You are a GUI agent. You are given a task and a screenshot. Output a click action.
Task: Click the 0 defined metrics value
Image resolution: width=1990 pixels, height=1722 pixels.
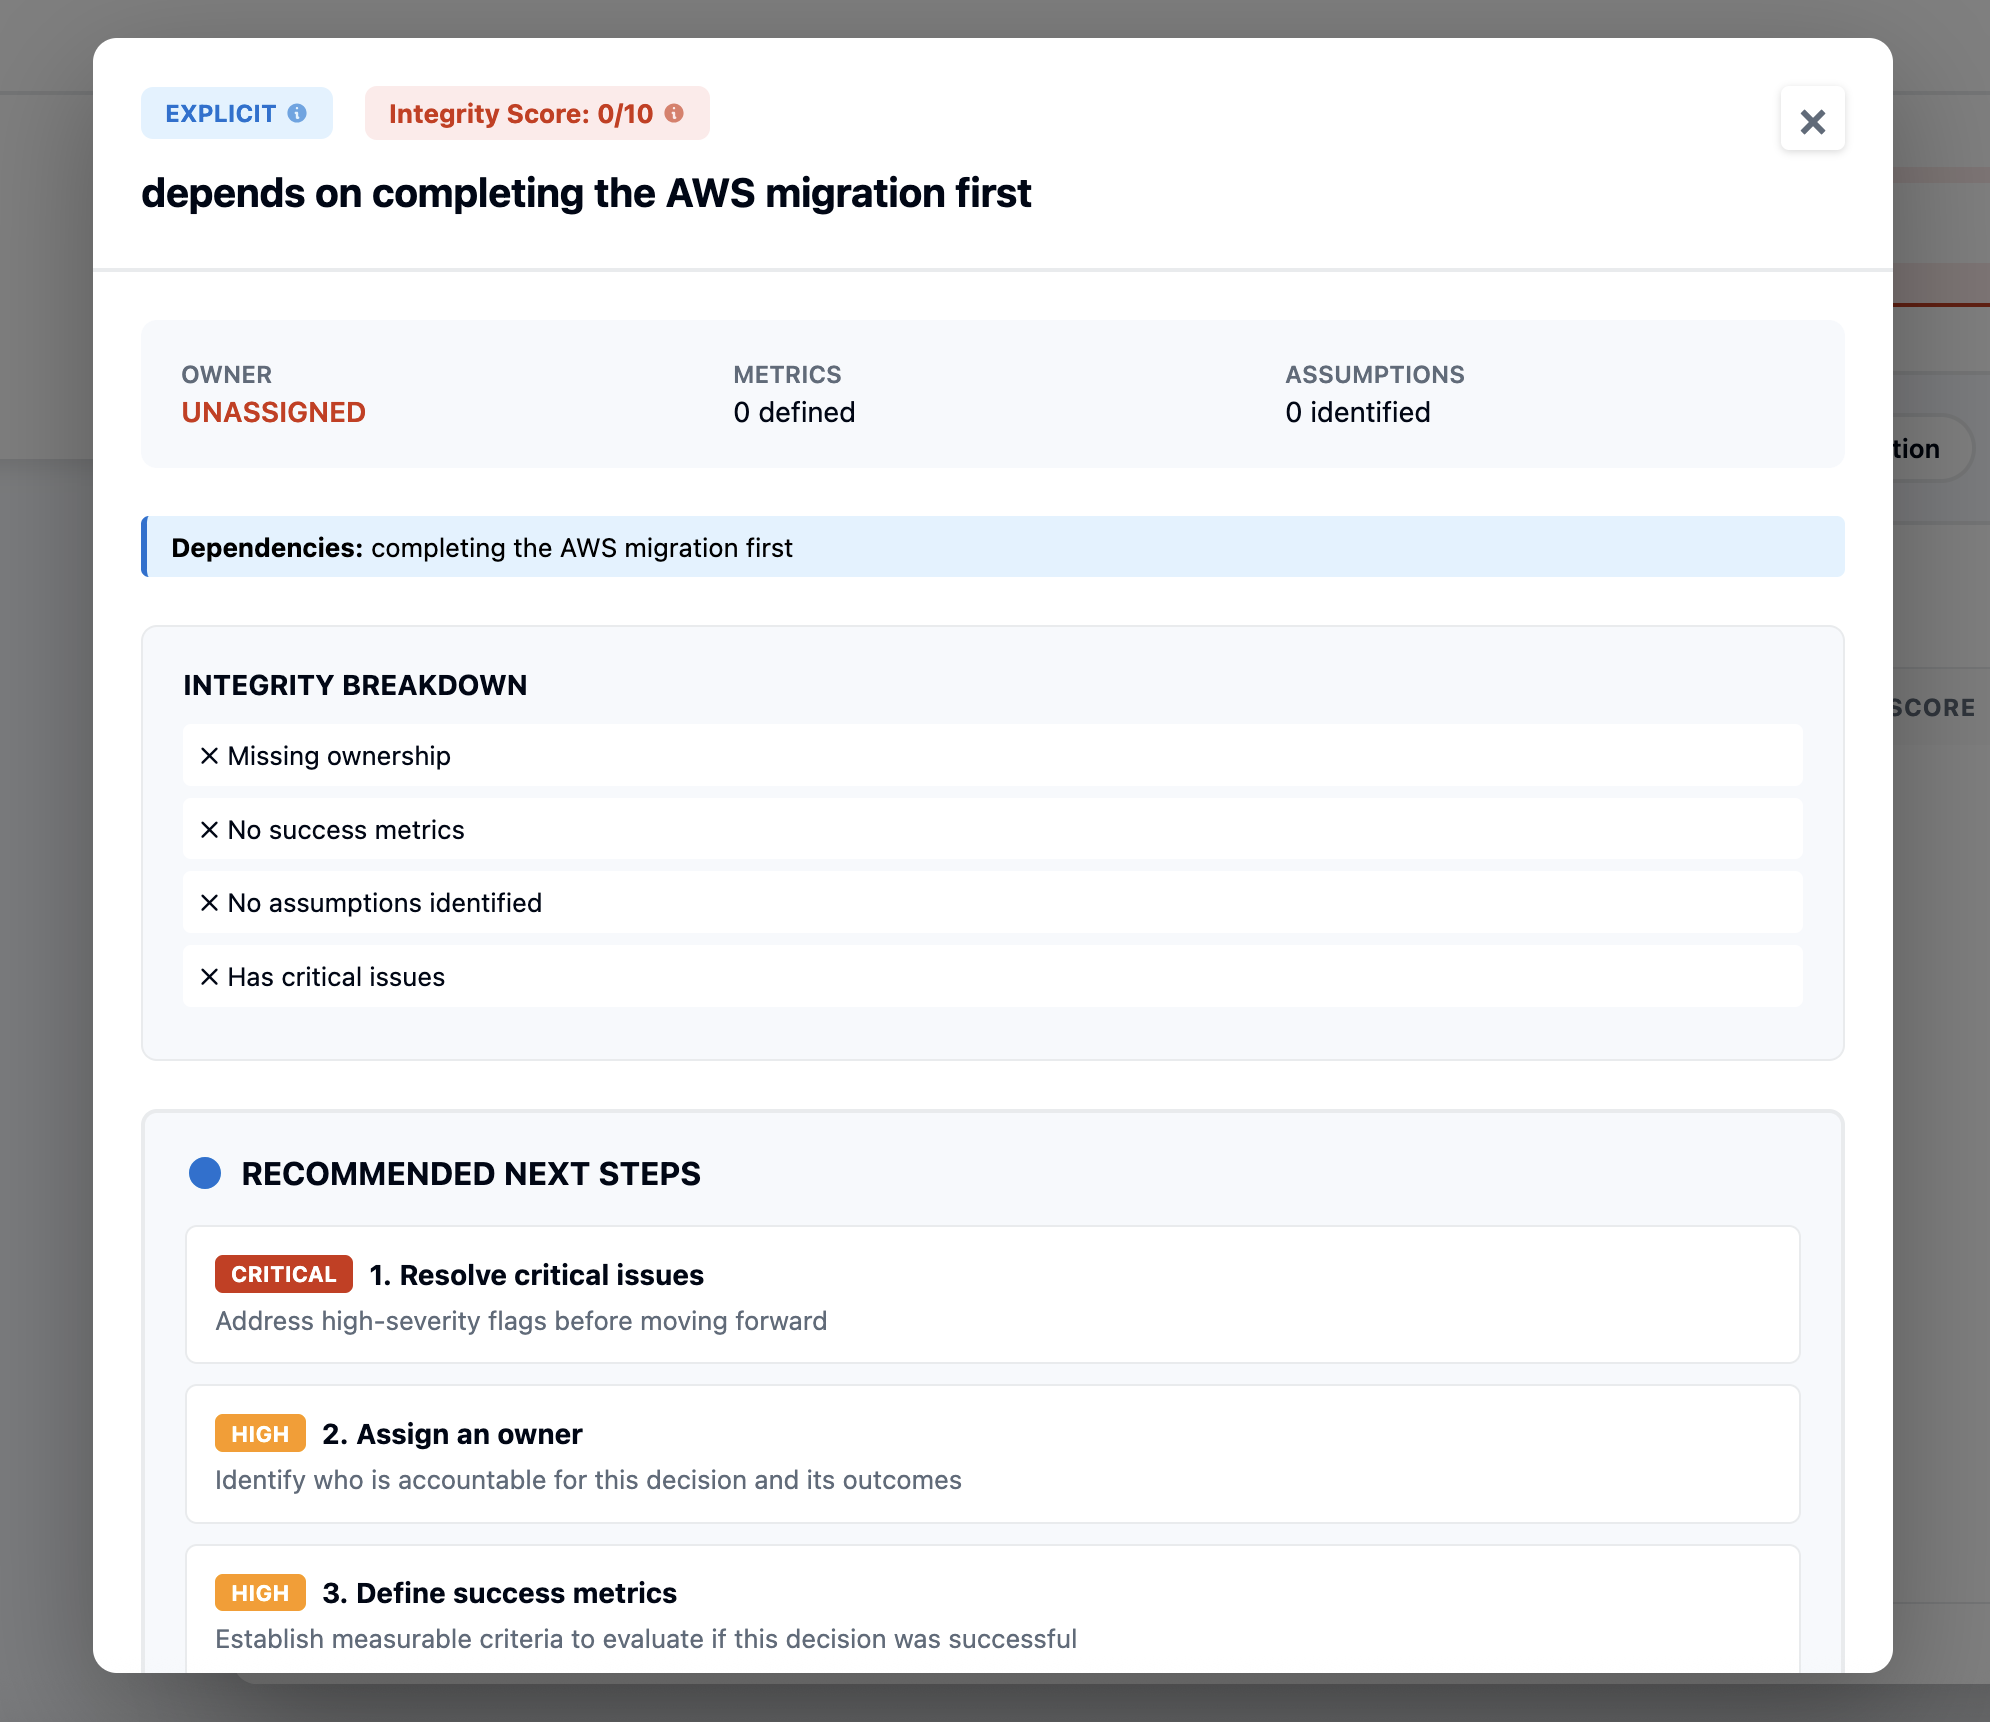coord(794,412)
